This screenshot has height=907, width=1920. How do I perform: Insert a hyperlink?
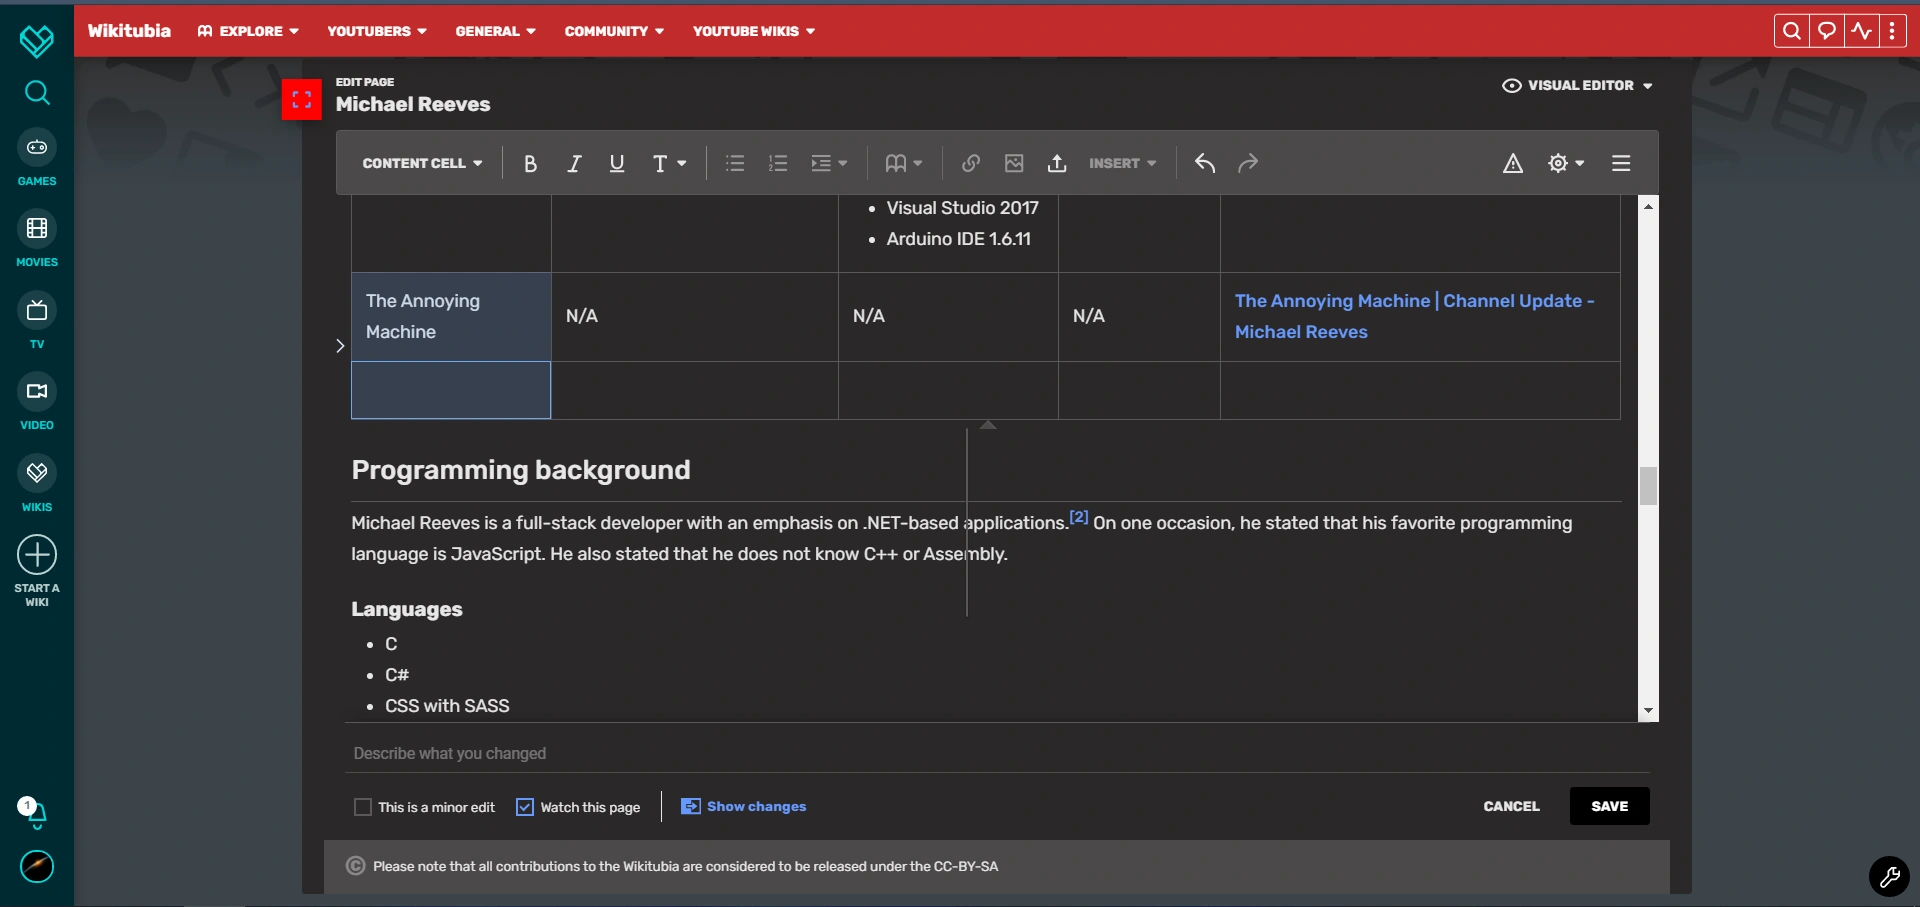pyautogui.click(x=969, y=163)
